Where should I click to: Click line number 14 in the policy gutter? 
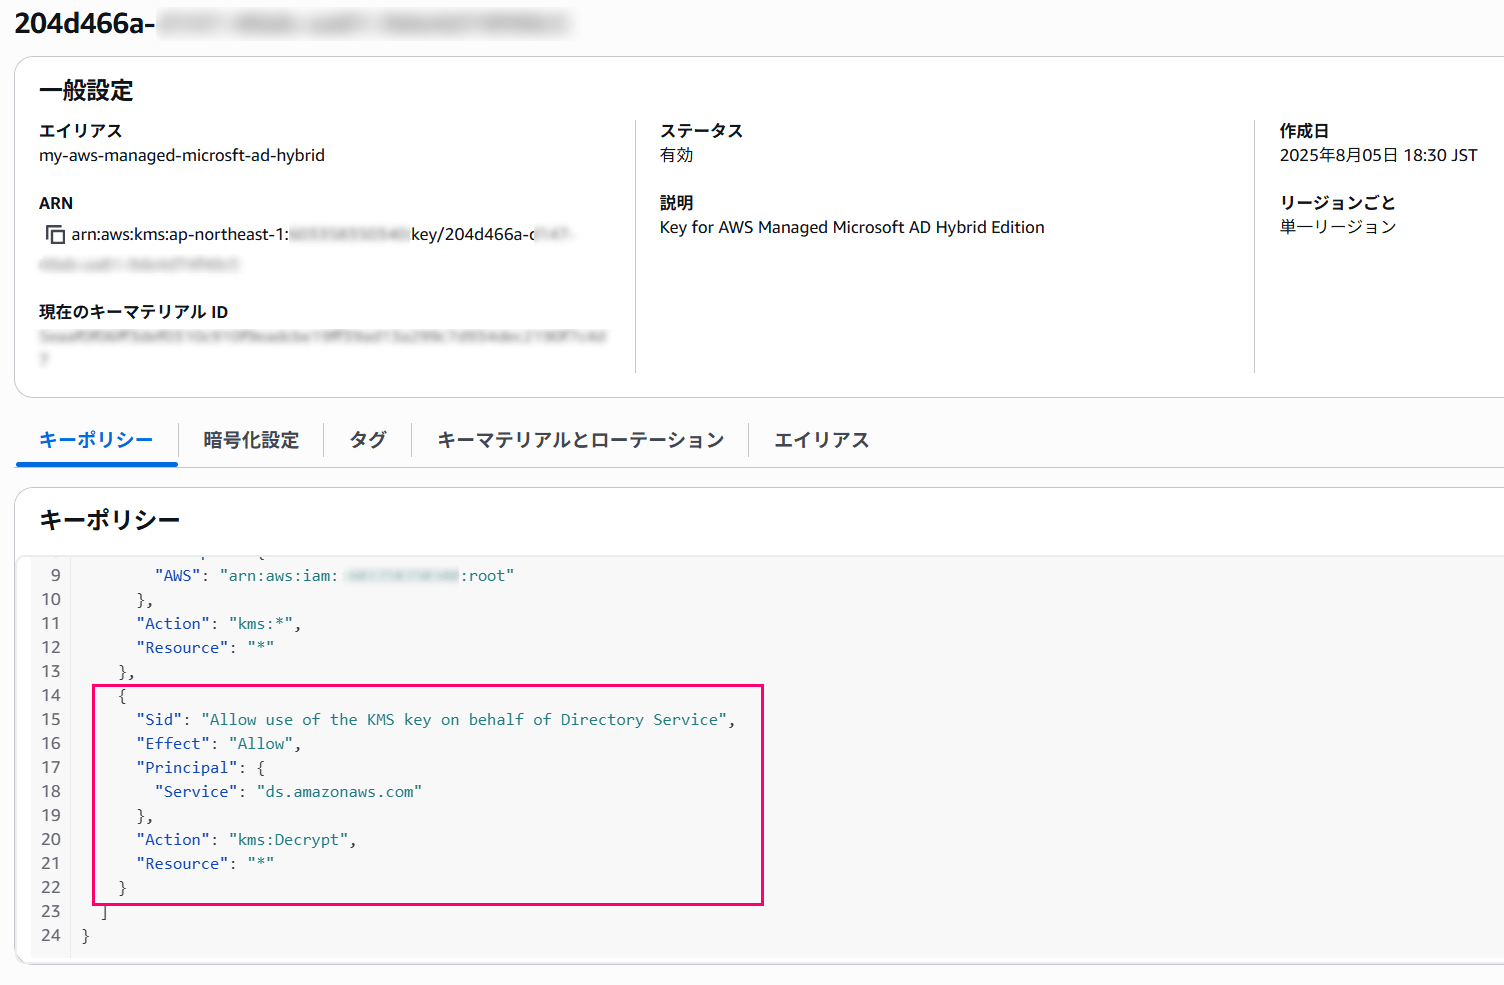pos(51,696)
